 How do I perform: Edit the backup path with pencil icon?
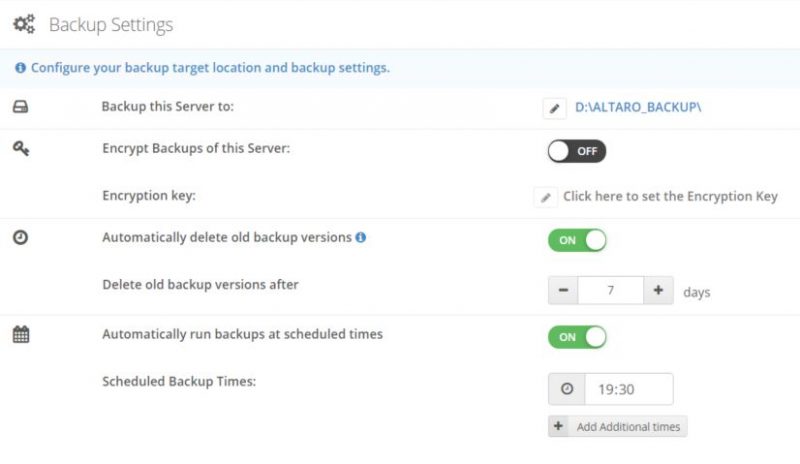[x=555, y=108]
